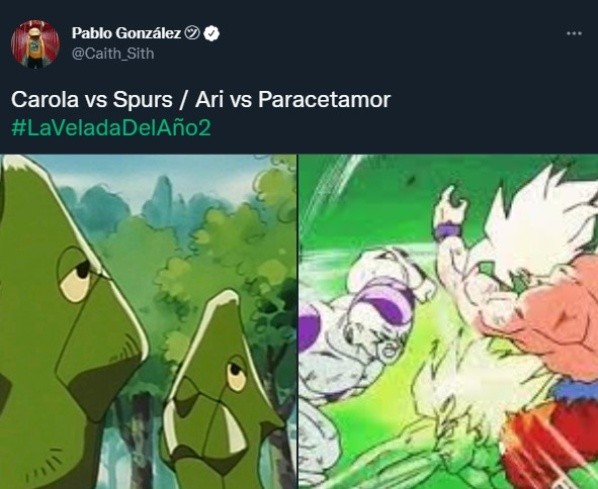Open the Pablo González display name link
598x489 pixels.
126,34
